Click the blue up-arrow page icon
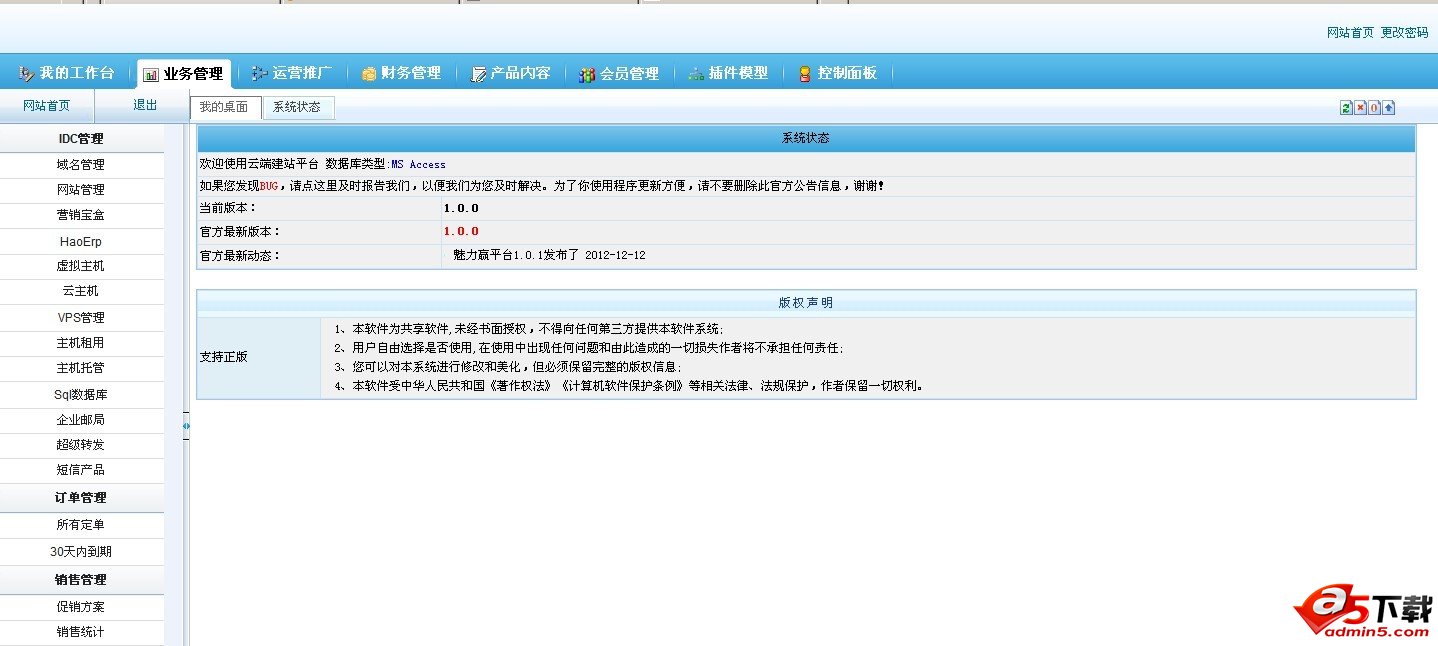 1388,108
